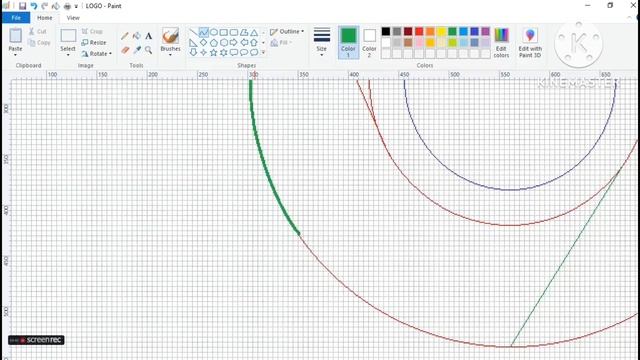Undo the last action
This screenshot has width=640, height=360.
tap(33, 6)
